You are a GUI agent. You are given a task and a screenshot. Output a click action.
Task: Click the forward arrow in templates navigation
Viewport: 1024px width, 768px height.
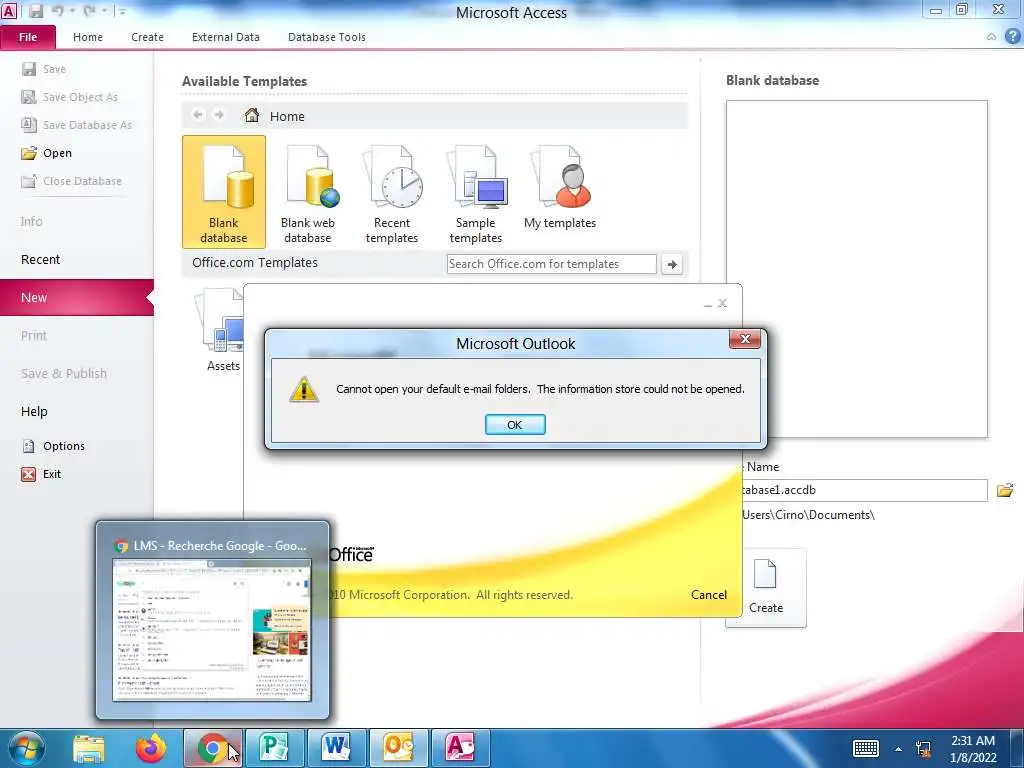coord(219,115)
